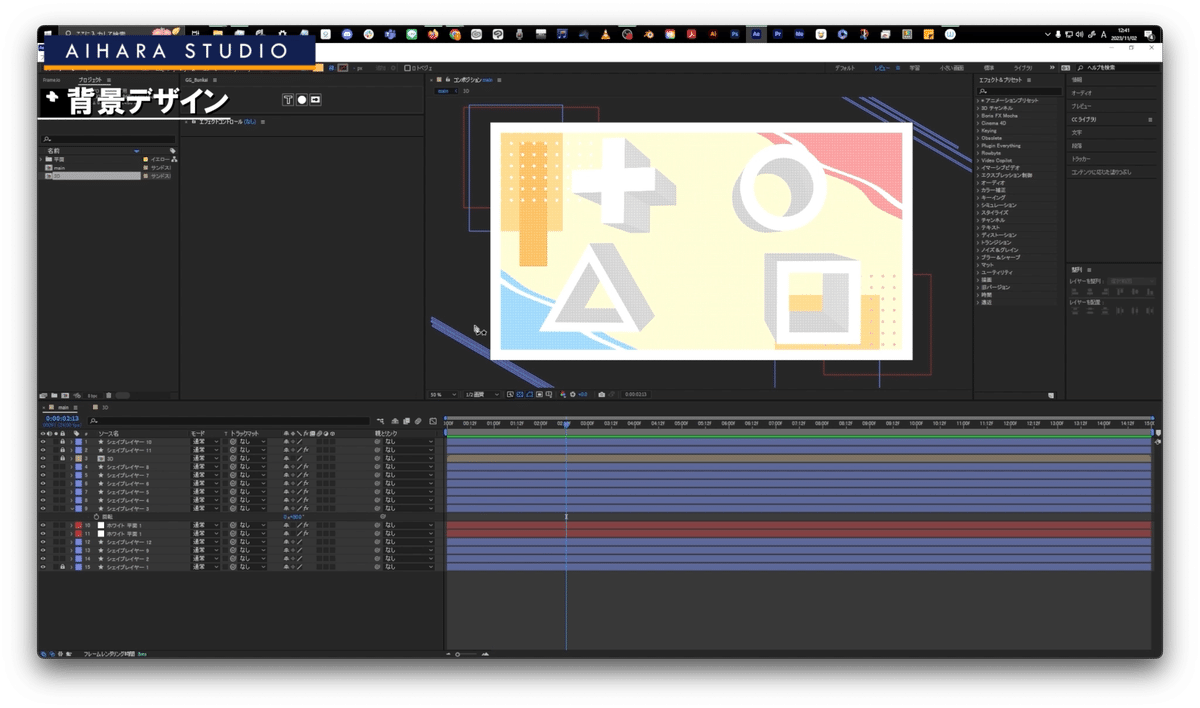Select the ライブラリ workspace

tap(1023, 68)
